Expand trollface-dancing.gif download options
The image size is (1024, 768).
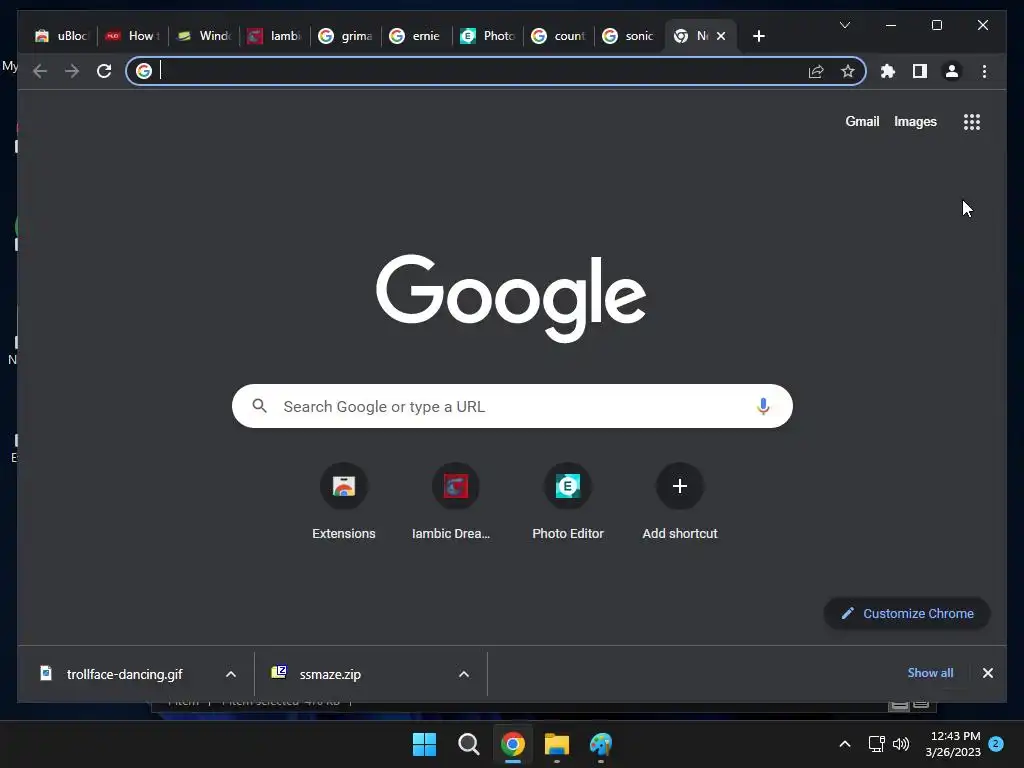[231, 674]
